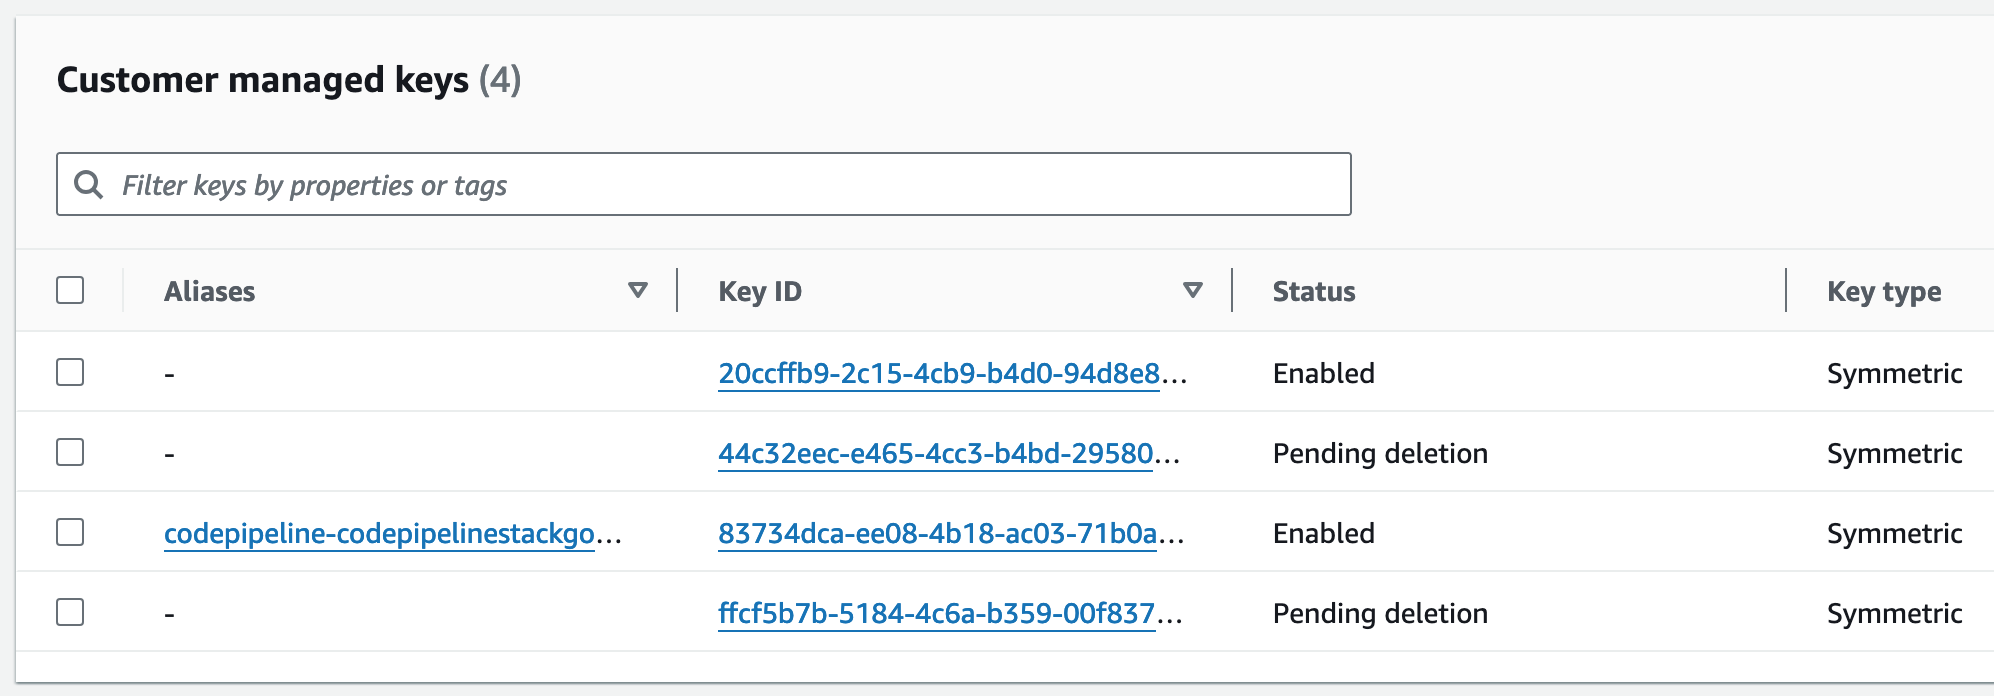1994x696 pixels.
Task: Click the Status column header
Action: click(1314, 291)
